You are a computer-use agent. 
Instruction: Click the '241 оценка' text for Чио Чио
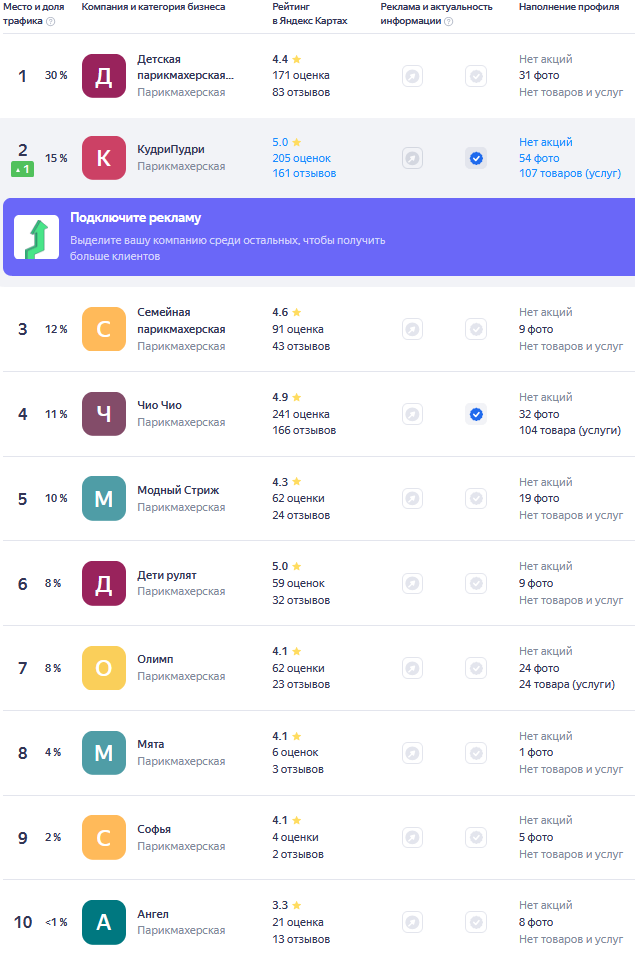tap(301, 414)
